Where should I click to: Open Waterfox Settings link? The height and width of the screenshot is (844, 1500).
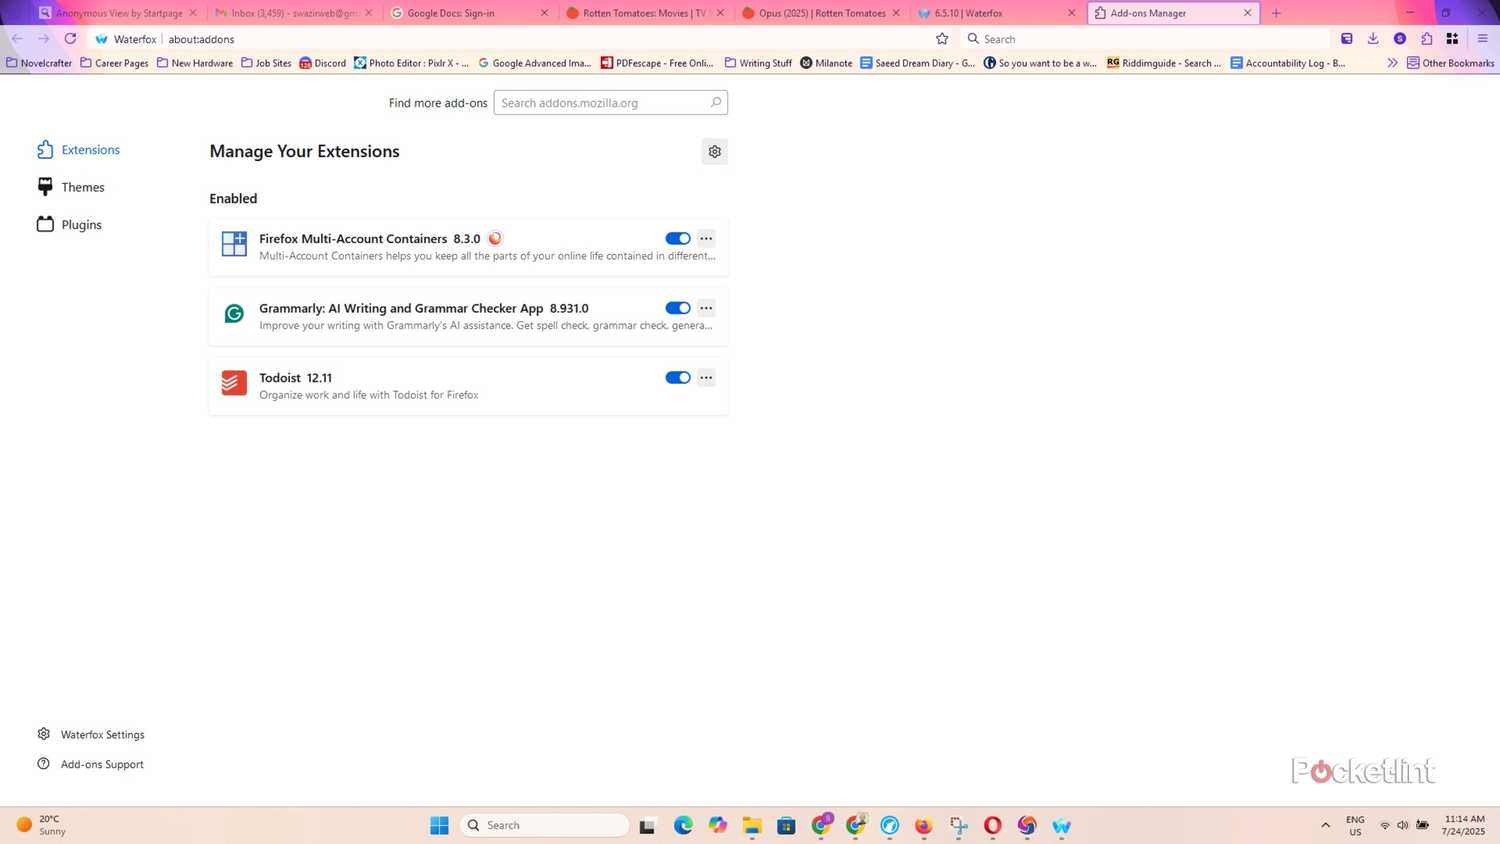point(91,734)
